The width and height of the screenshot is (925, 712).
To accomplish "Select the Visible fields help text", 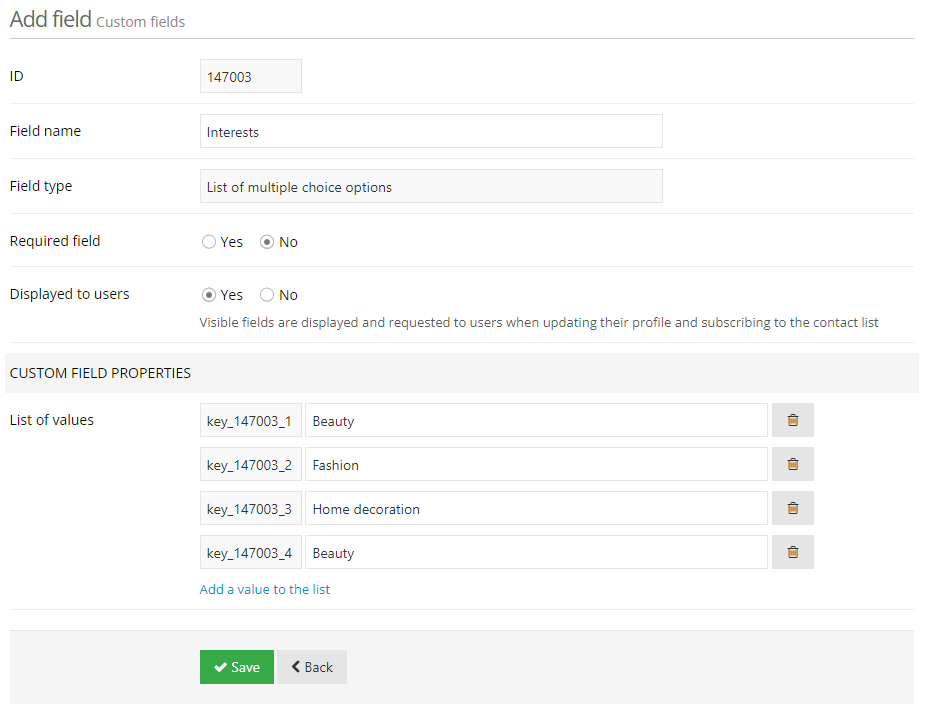I will 539,323.
